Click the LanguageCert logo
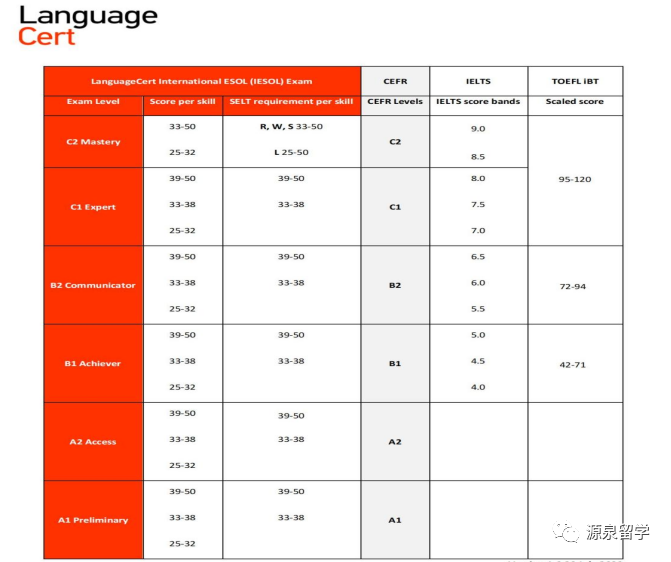Viewport: 671px width, 562px height. (x=88, y=26)
